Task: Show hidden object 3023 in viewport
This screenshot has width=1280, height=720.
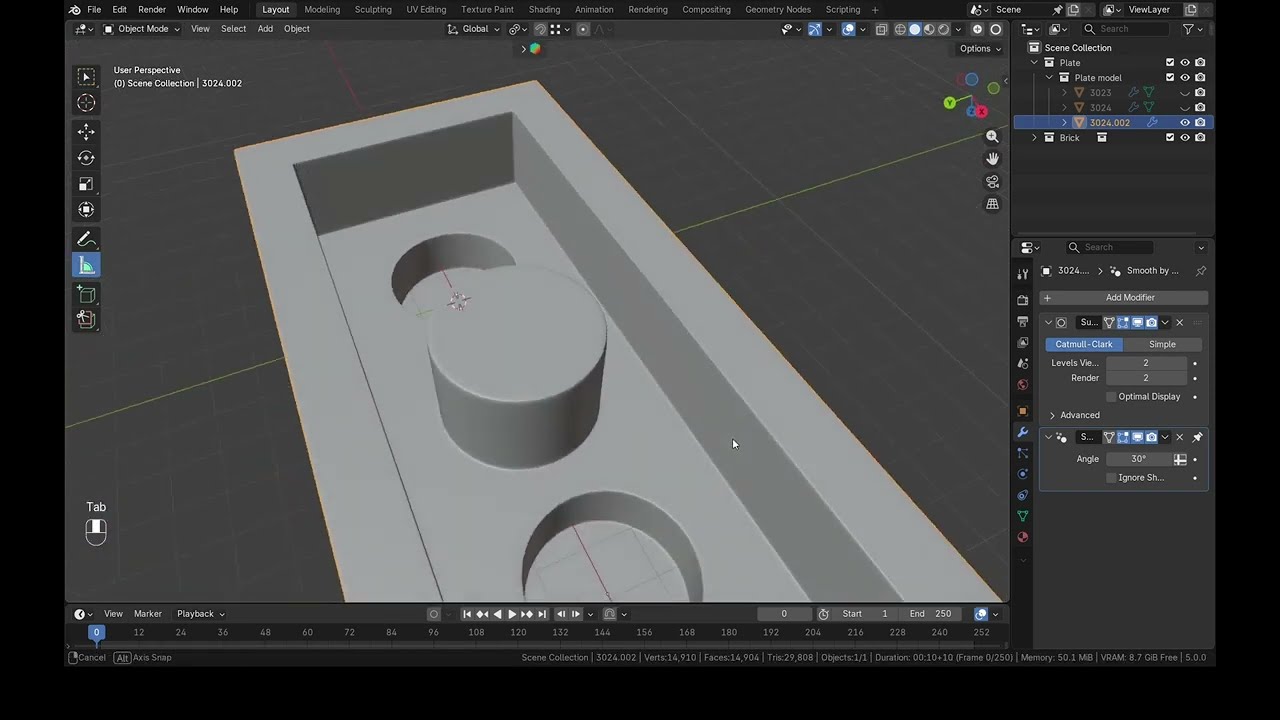Action: [1185, 92]
